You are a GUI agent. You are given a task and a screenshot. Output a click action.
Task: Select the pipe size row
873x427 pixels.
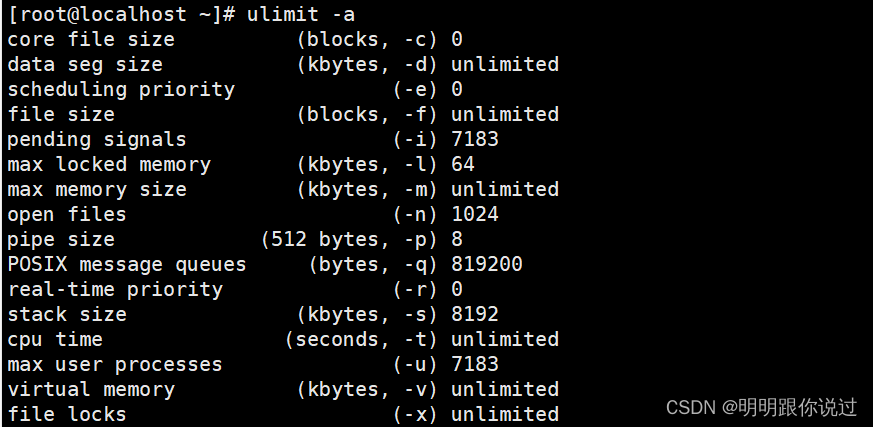(x=235, y=239)
